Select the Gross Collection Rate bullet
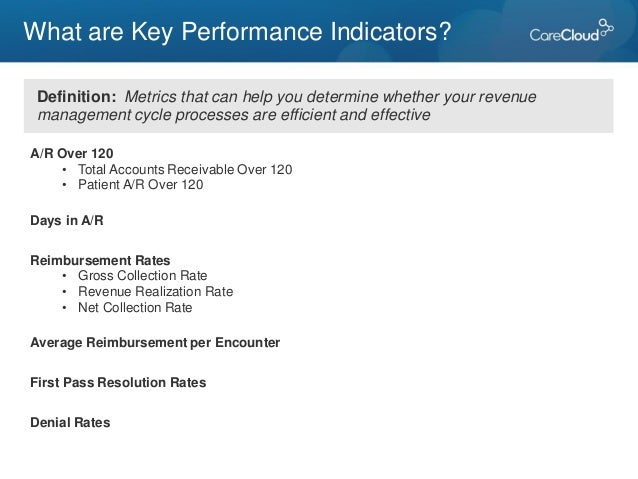Image resolution: width=638 pixels, height=479 pixels. pos(142,276)
